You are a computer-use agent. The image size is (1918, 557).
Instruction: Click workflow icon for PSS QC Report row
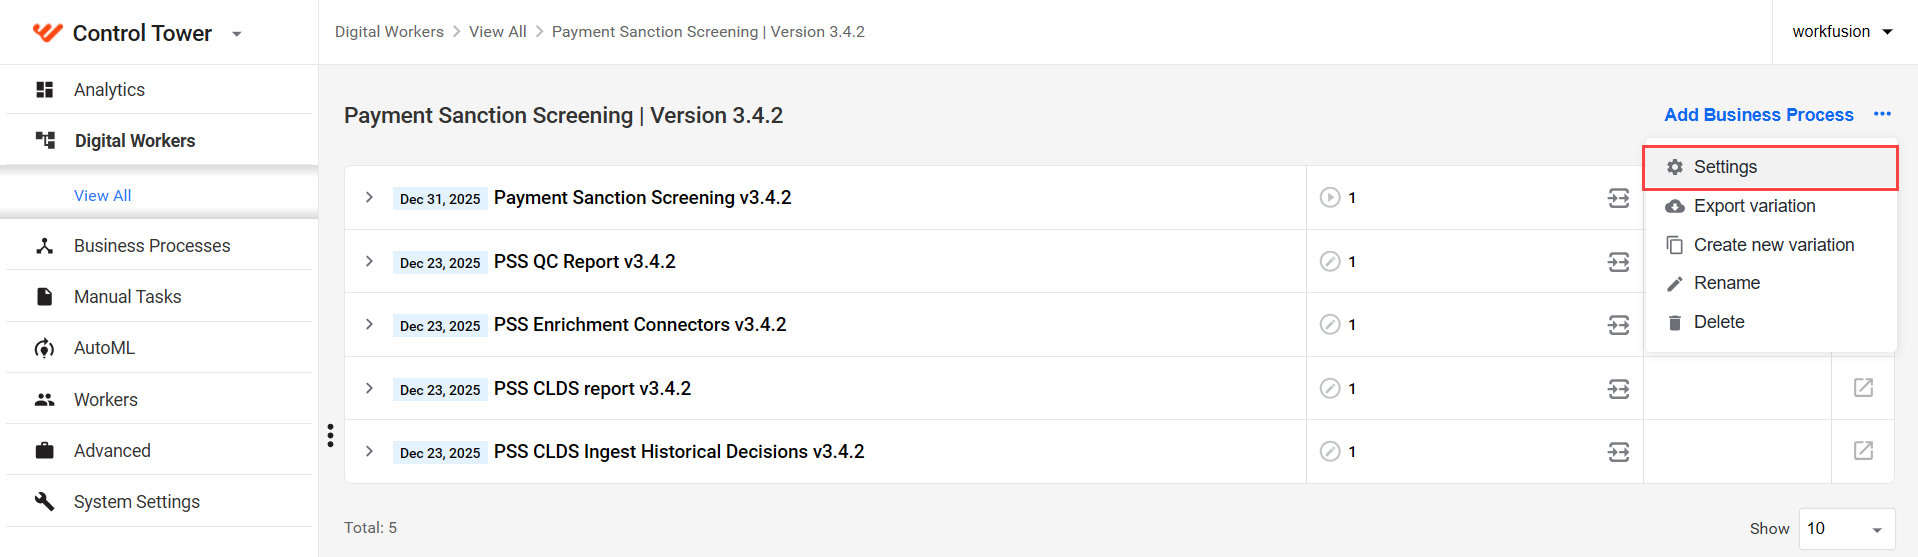pyautogui.click(x=1618, y=262)
